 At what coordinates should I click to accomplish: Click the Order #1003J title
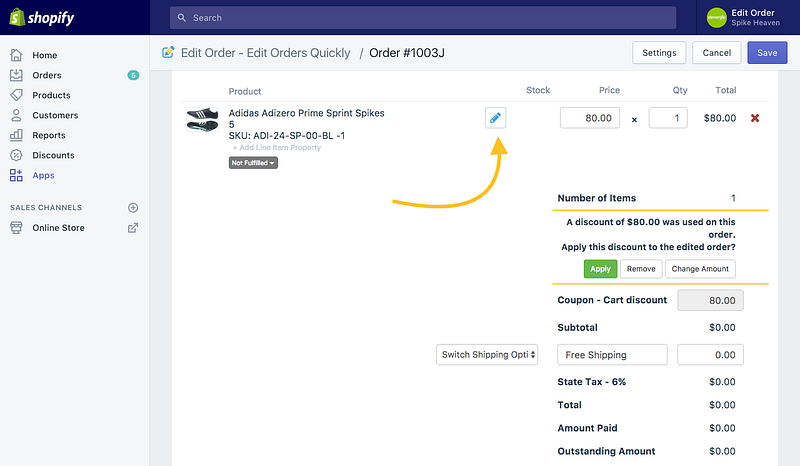(x=407, y=53)
